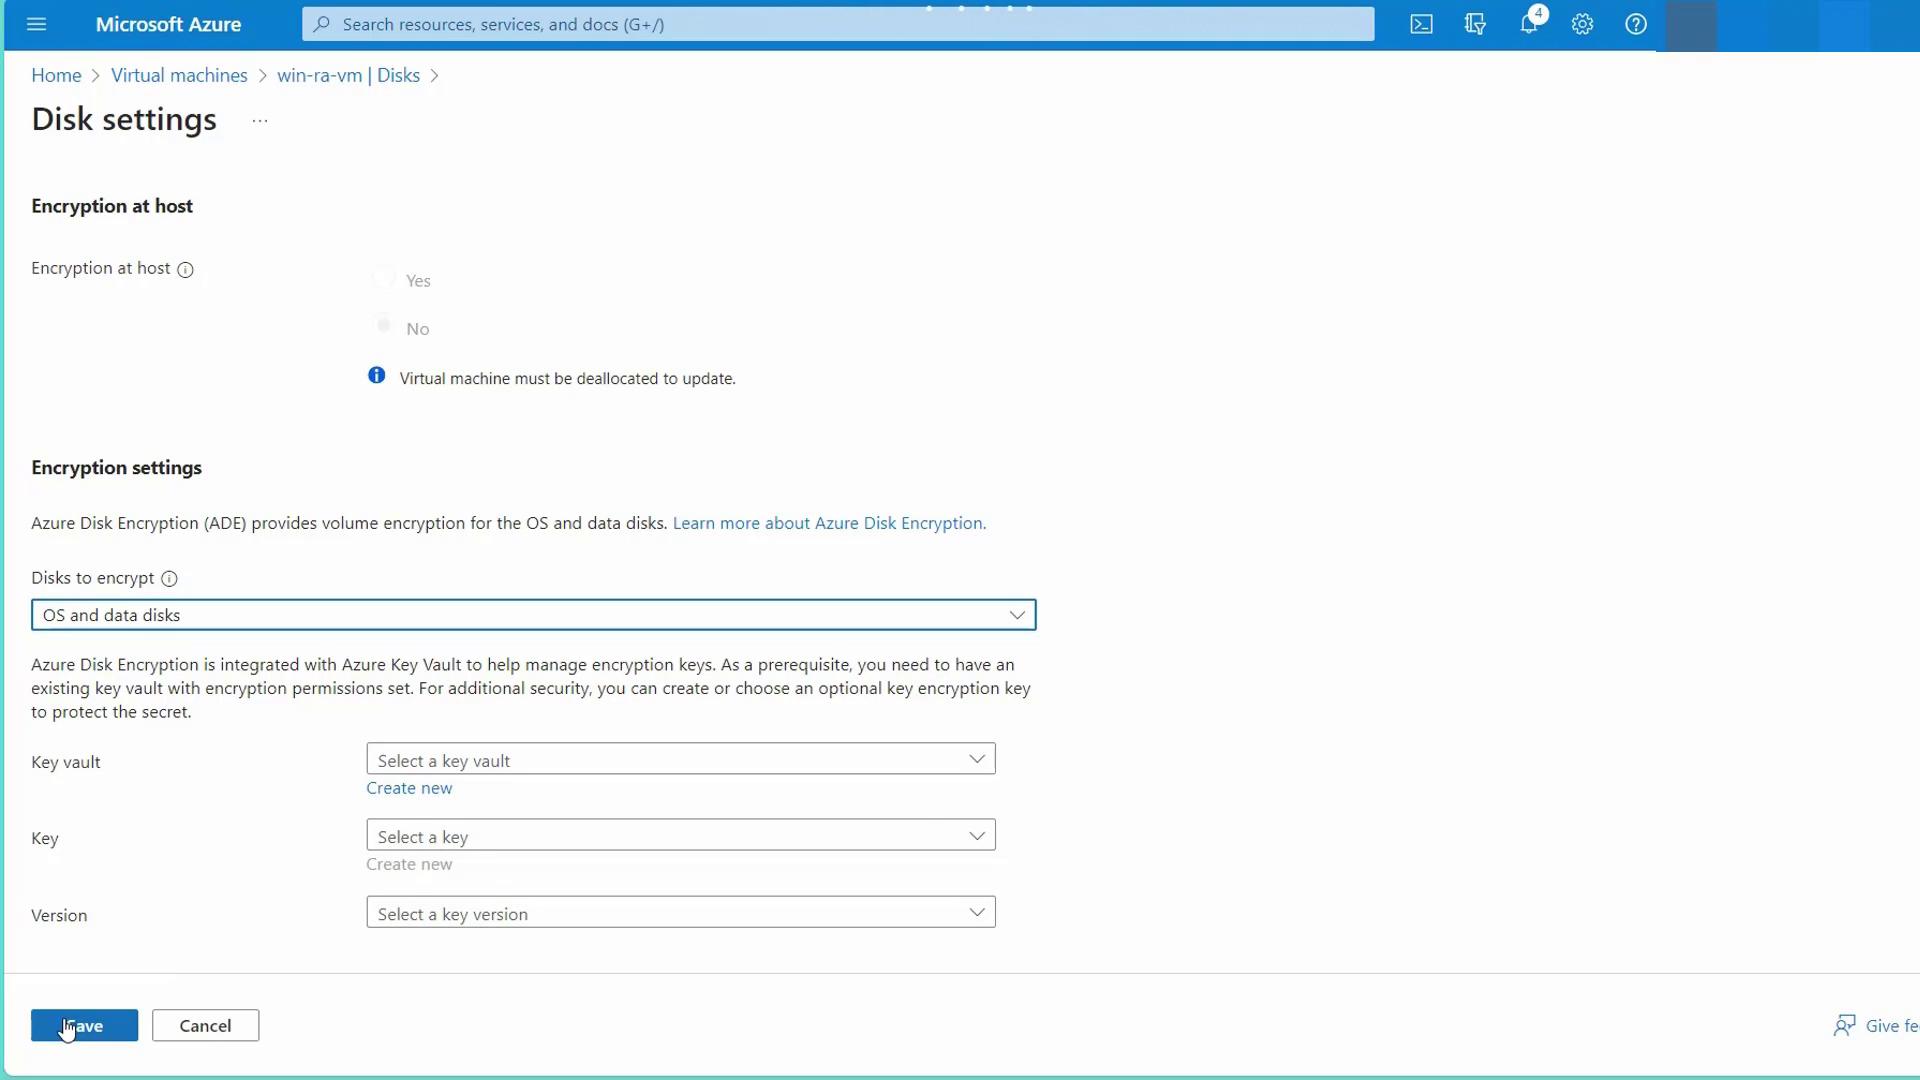Click the Cancel button
Viewport: 1920px width, 1080px height.
pyautogui.click(x=205, y=1026)
